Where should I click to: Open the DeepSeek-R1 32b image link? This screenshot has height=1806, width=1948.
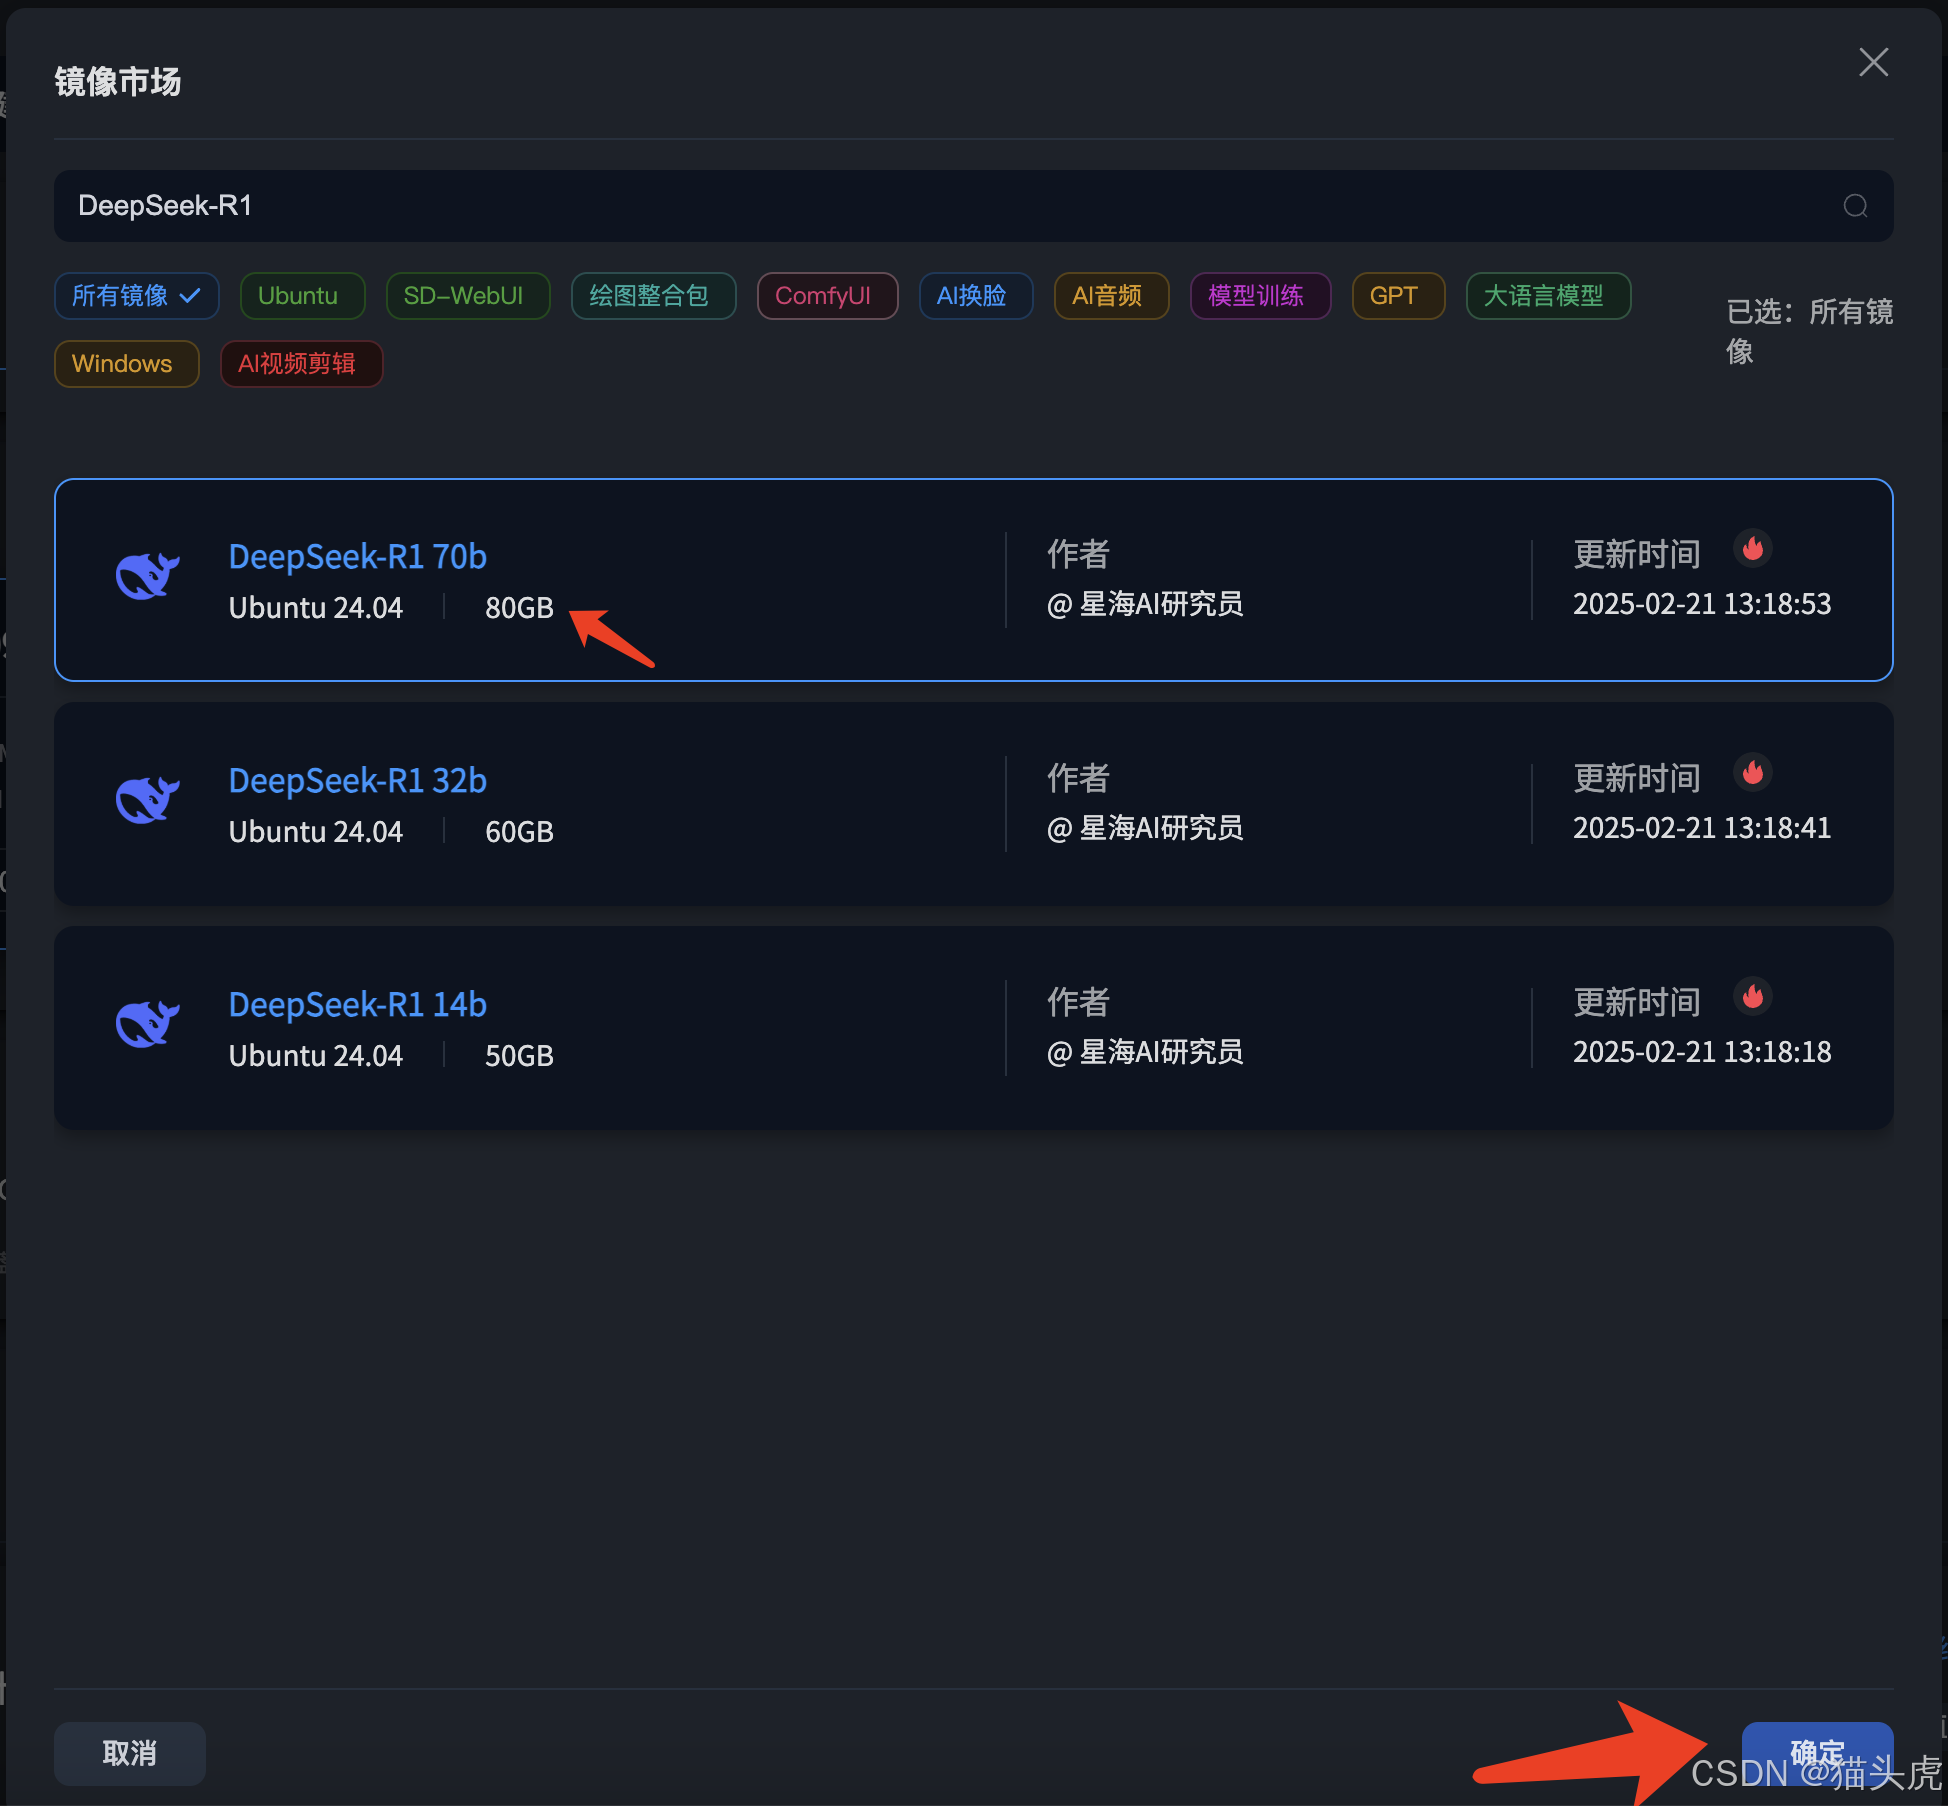(x=357, y=780)
